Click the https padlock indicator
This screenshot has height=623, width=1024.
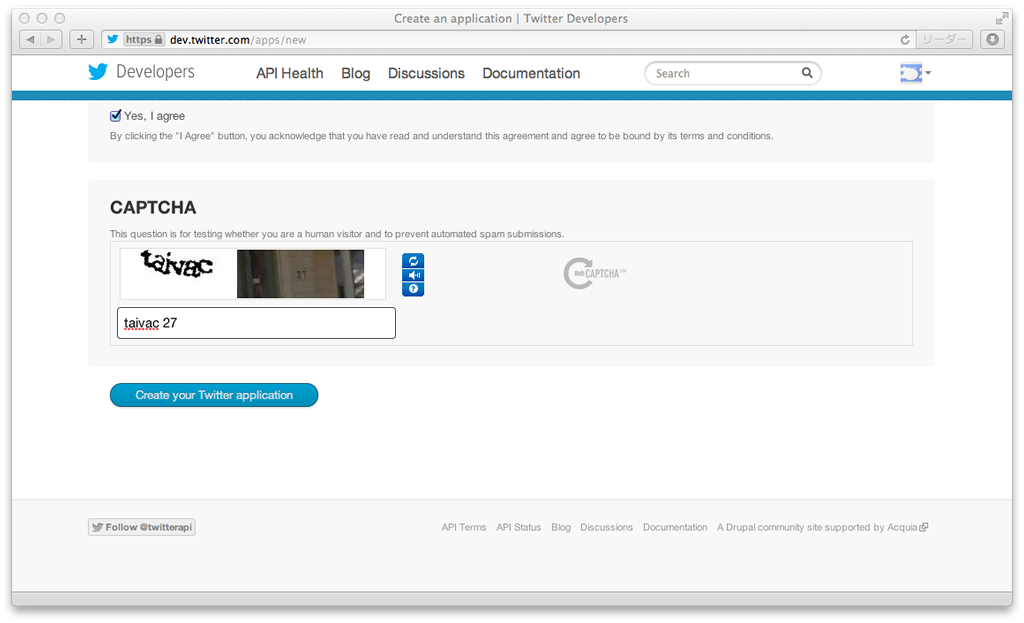[x=144, y=40]
